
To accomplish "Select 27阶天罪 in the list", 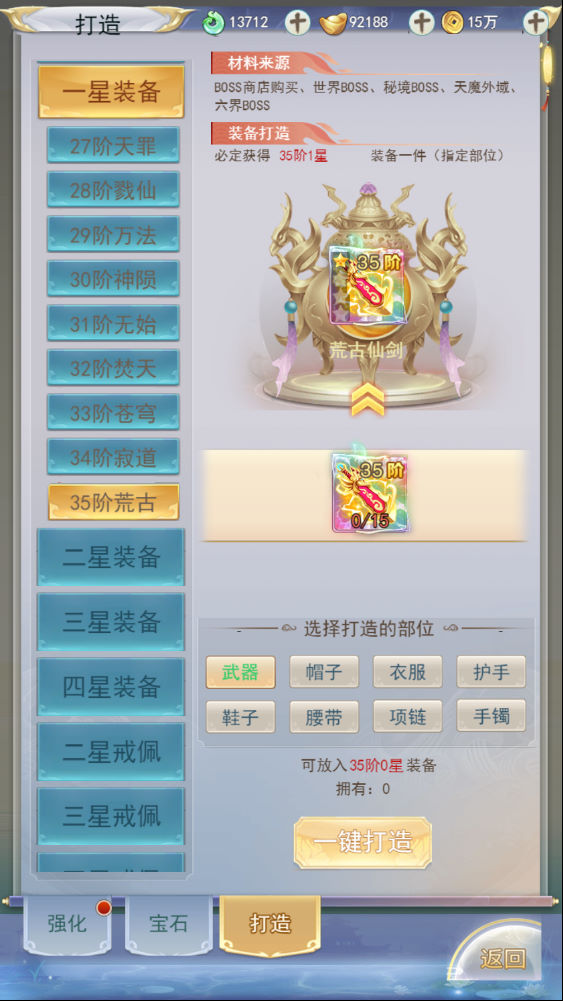I will [x=113, y=146].
